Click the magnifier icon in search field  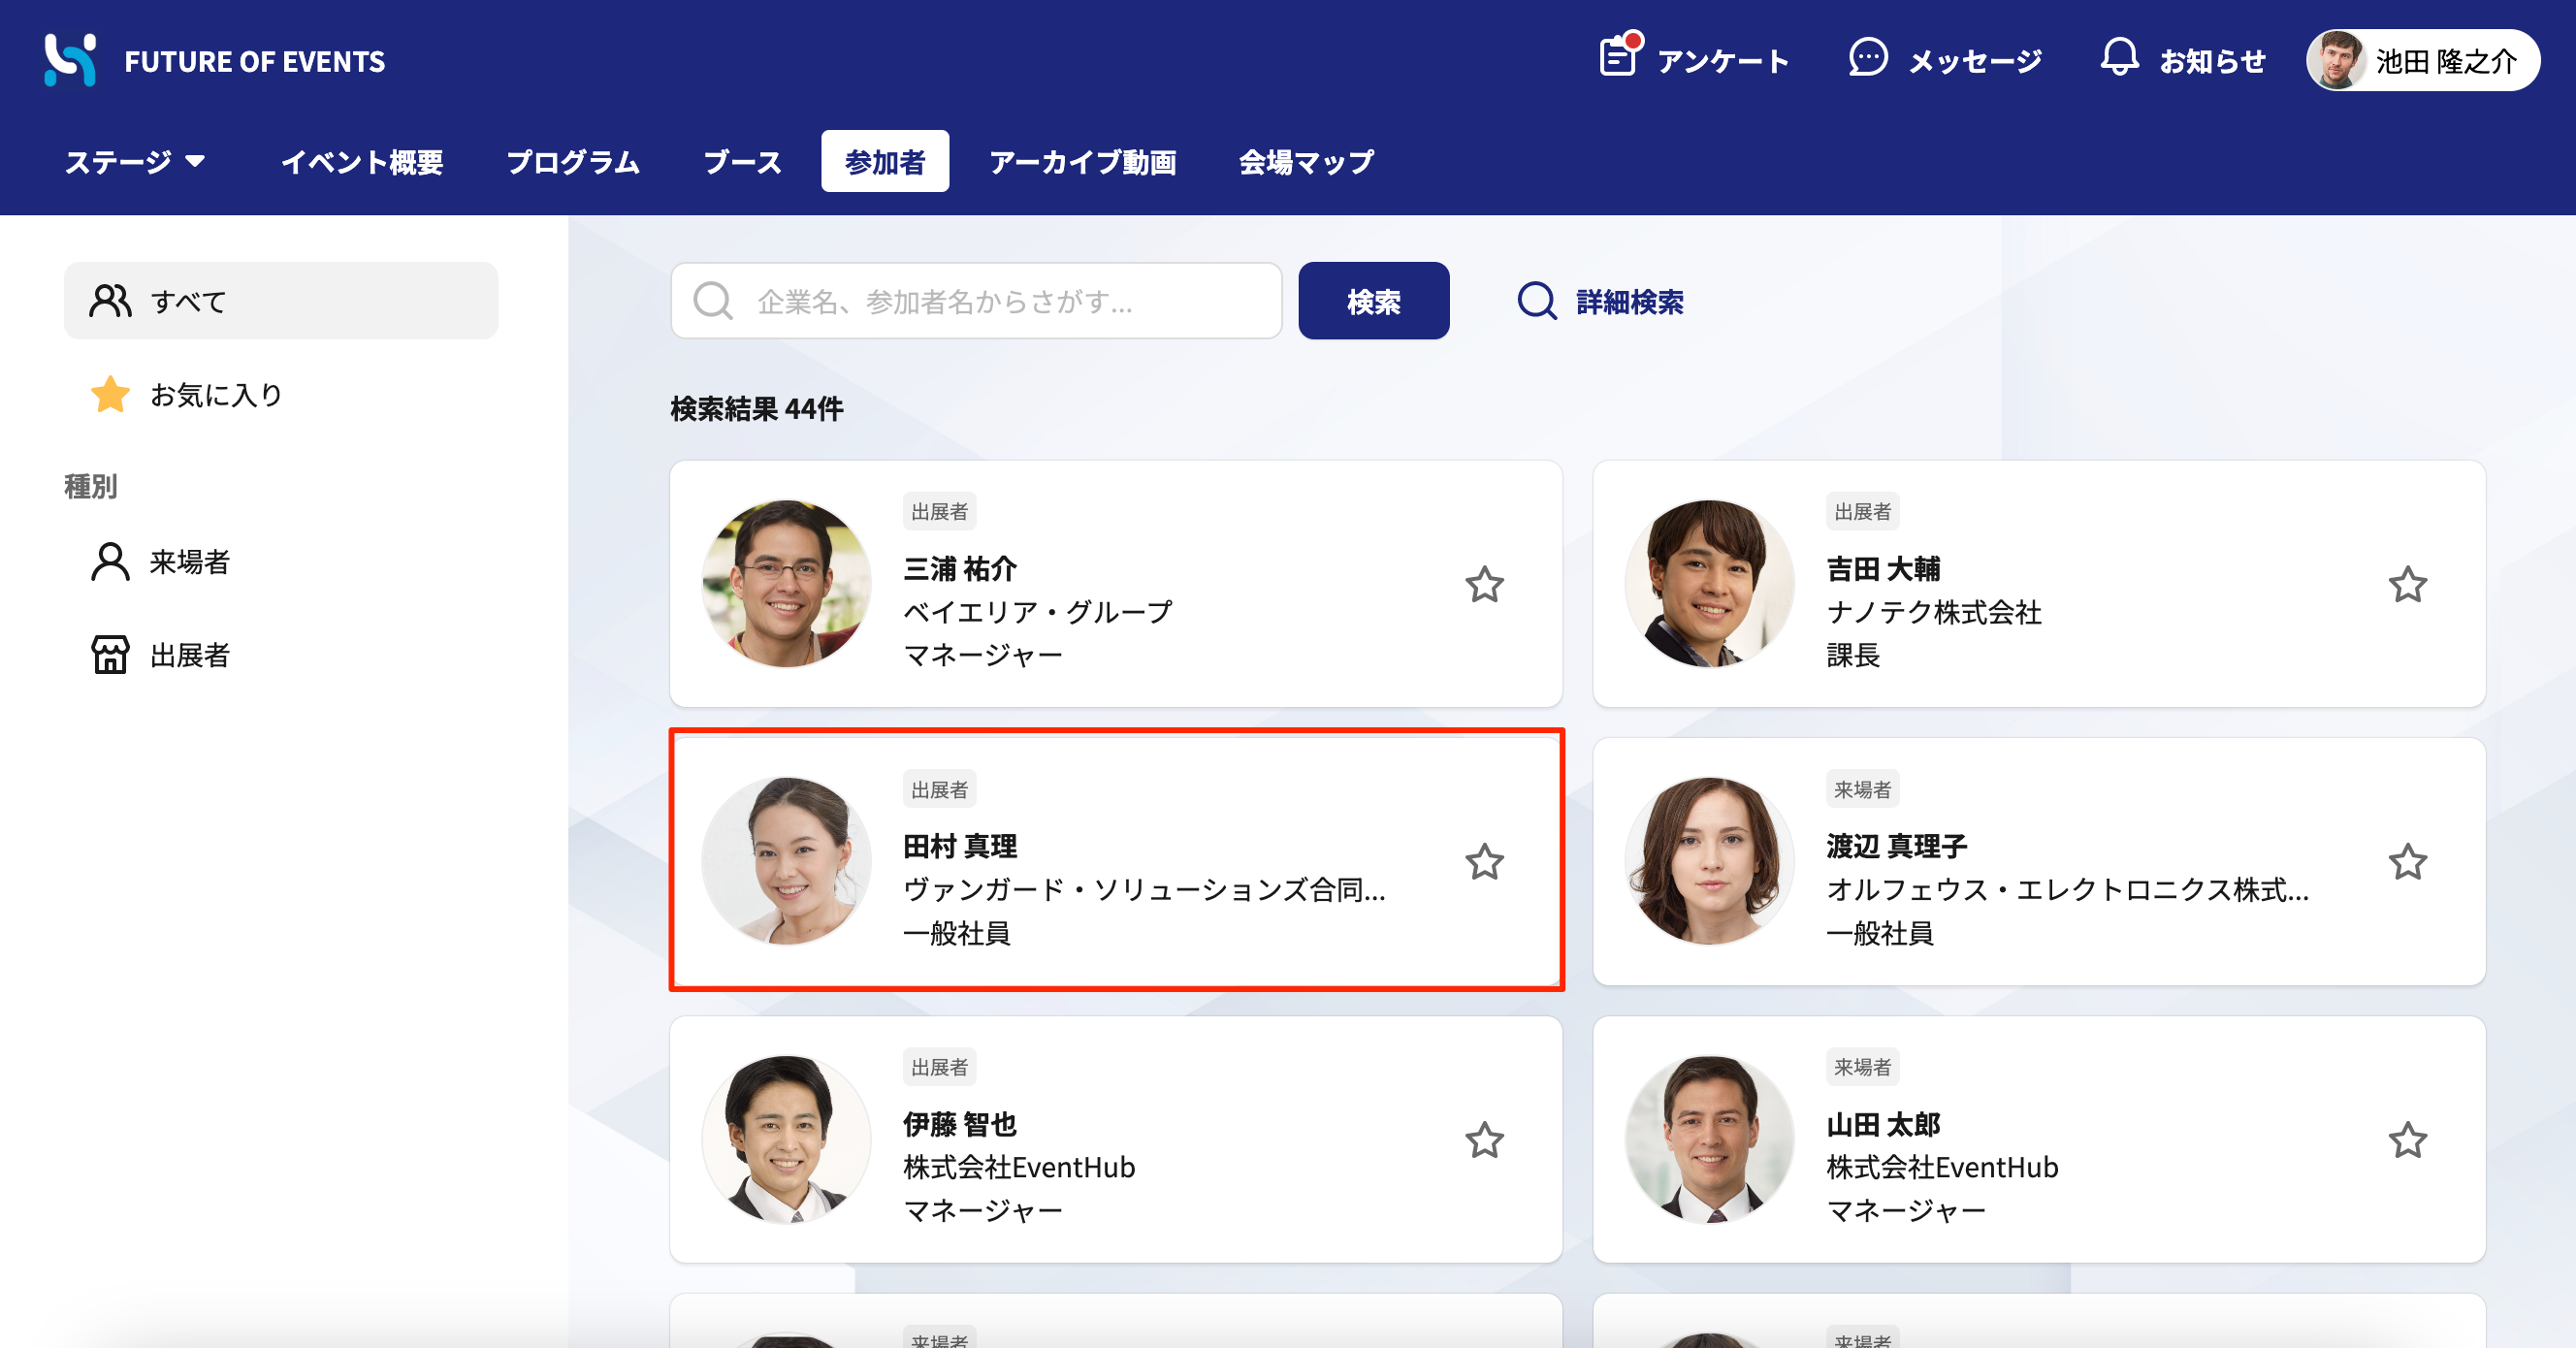pyautogui.click(x=713, y=301)
